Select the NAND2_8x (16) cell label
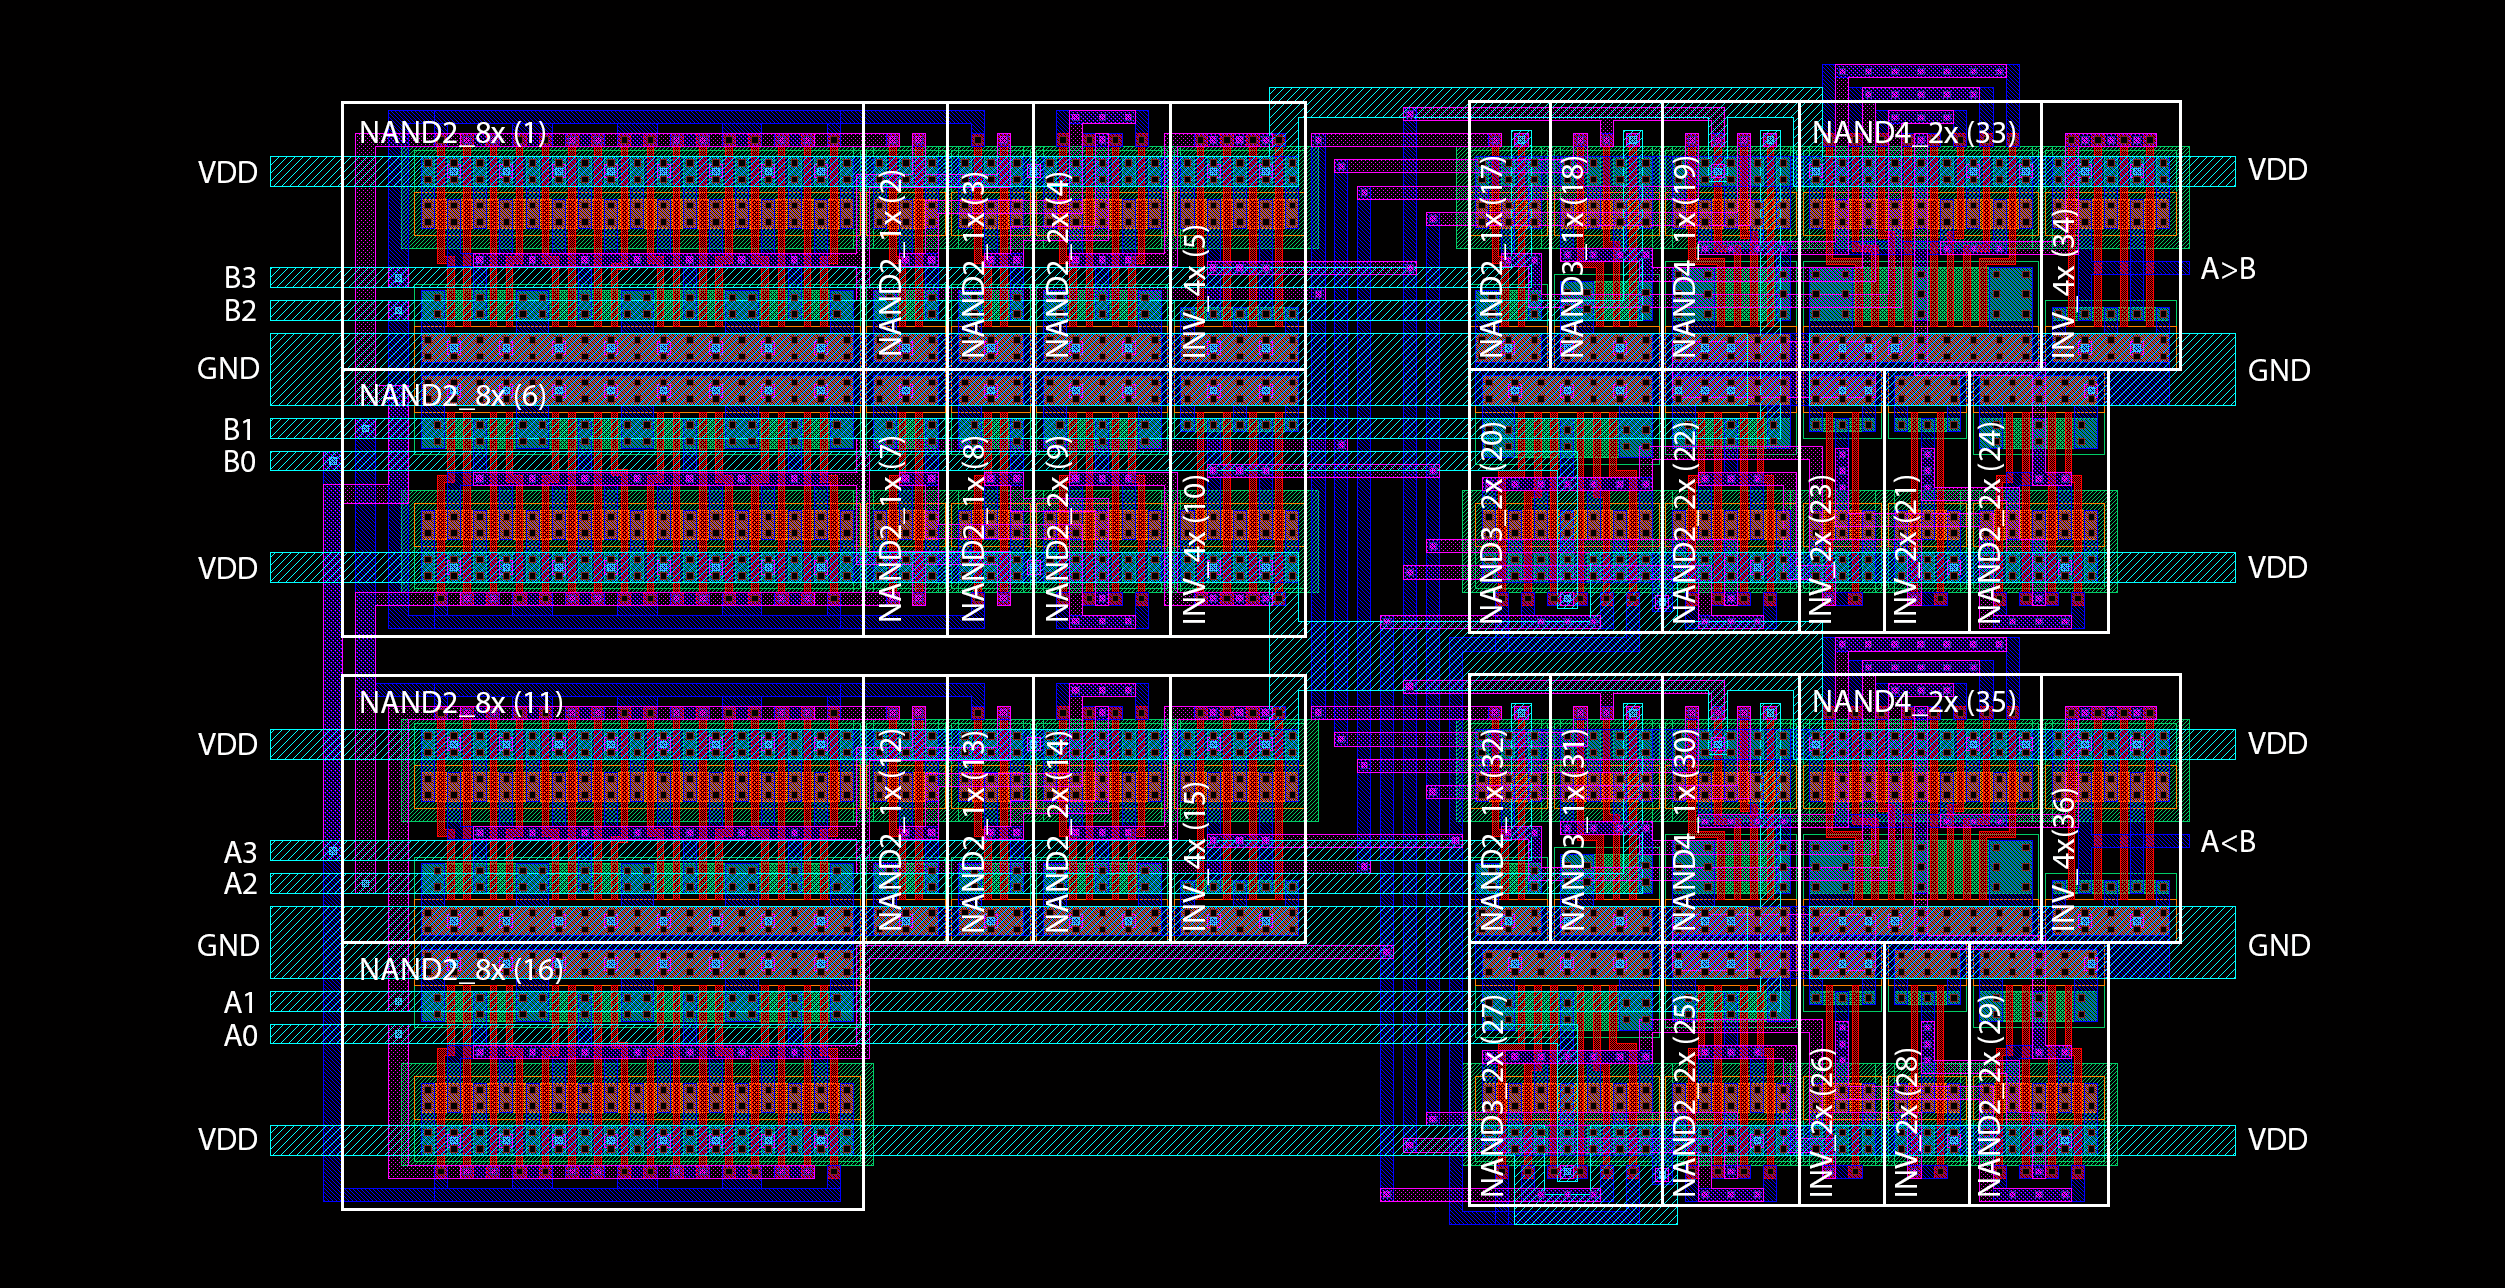2505x1288 pixels. (x=460, y=969)
